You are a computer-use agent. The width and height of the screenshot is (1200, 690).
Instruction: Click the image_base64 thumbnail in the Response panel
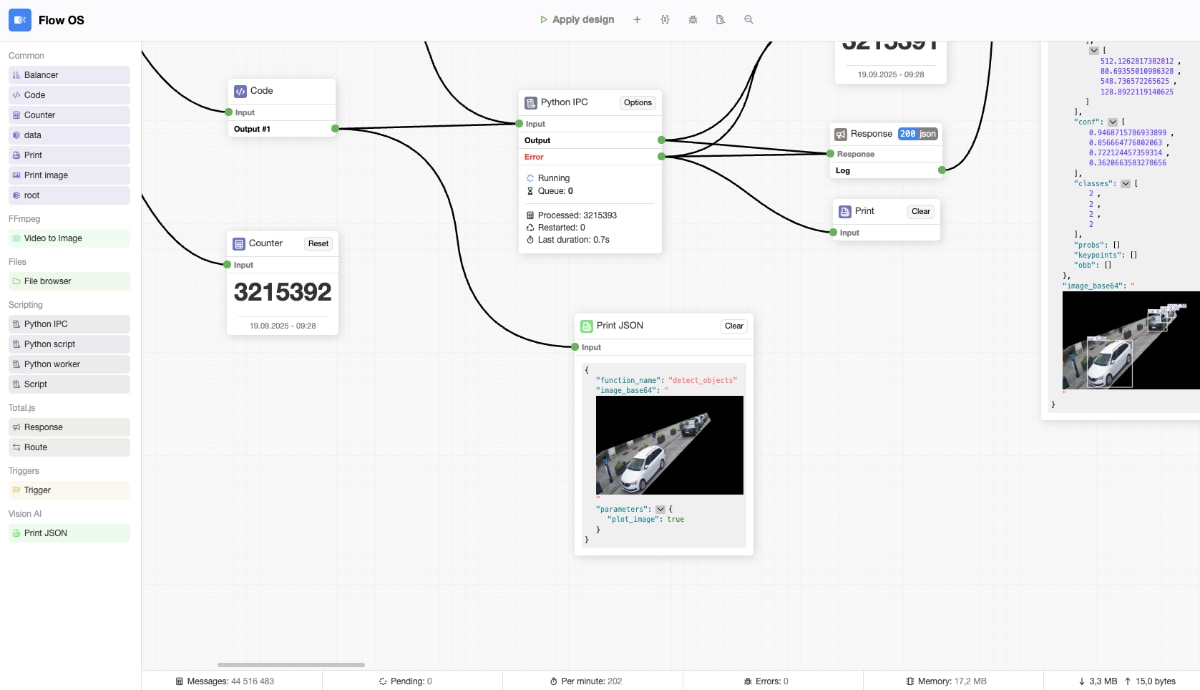[1131, 340]
